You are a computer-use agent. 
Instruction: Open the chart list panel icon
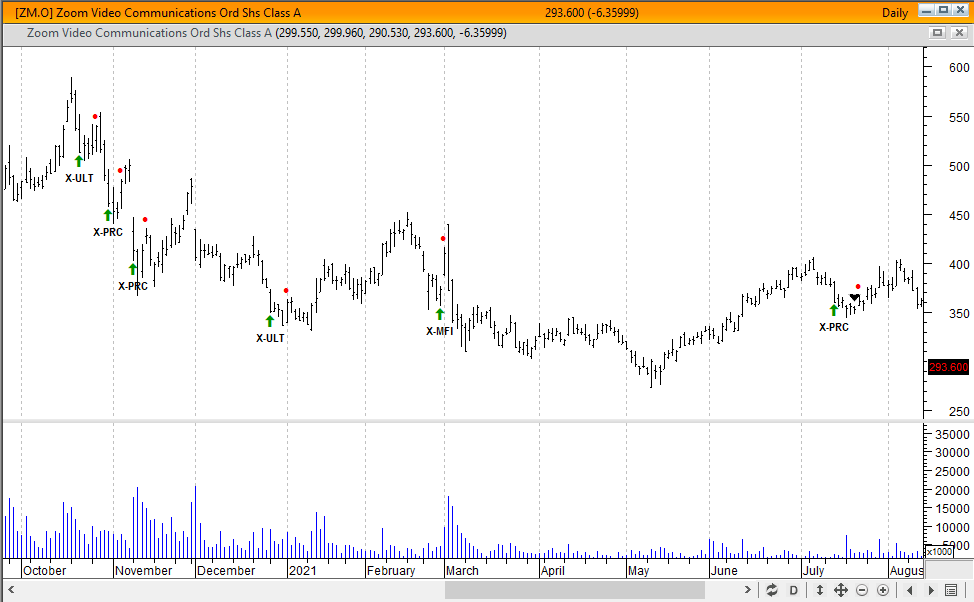click(x=951, y=590)
